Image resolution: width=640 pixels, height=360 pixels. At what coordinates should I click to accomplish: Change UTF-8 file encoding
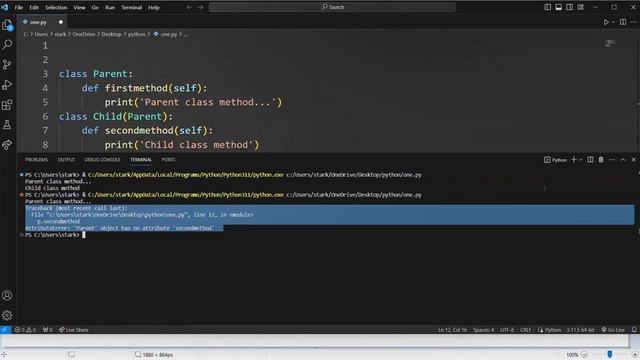[x=507, y=330]
